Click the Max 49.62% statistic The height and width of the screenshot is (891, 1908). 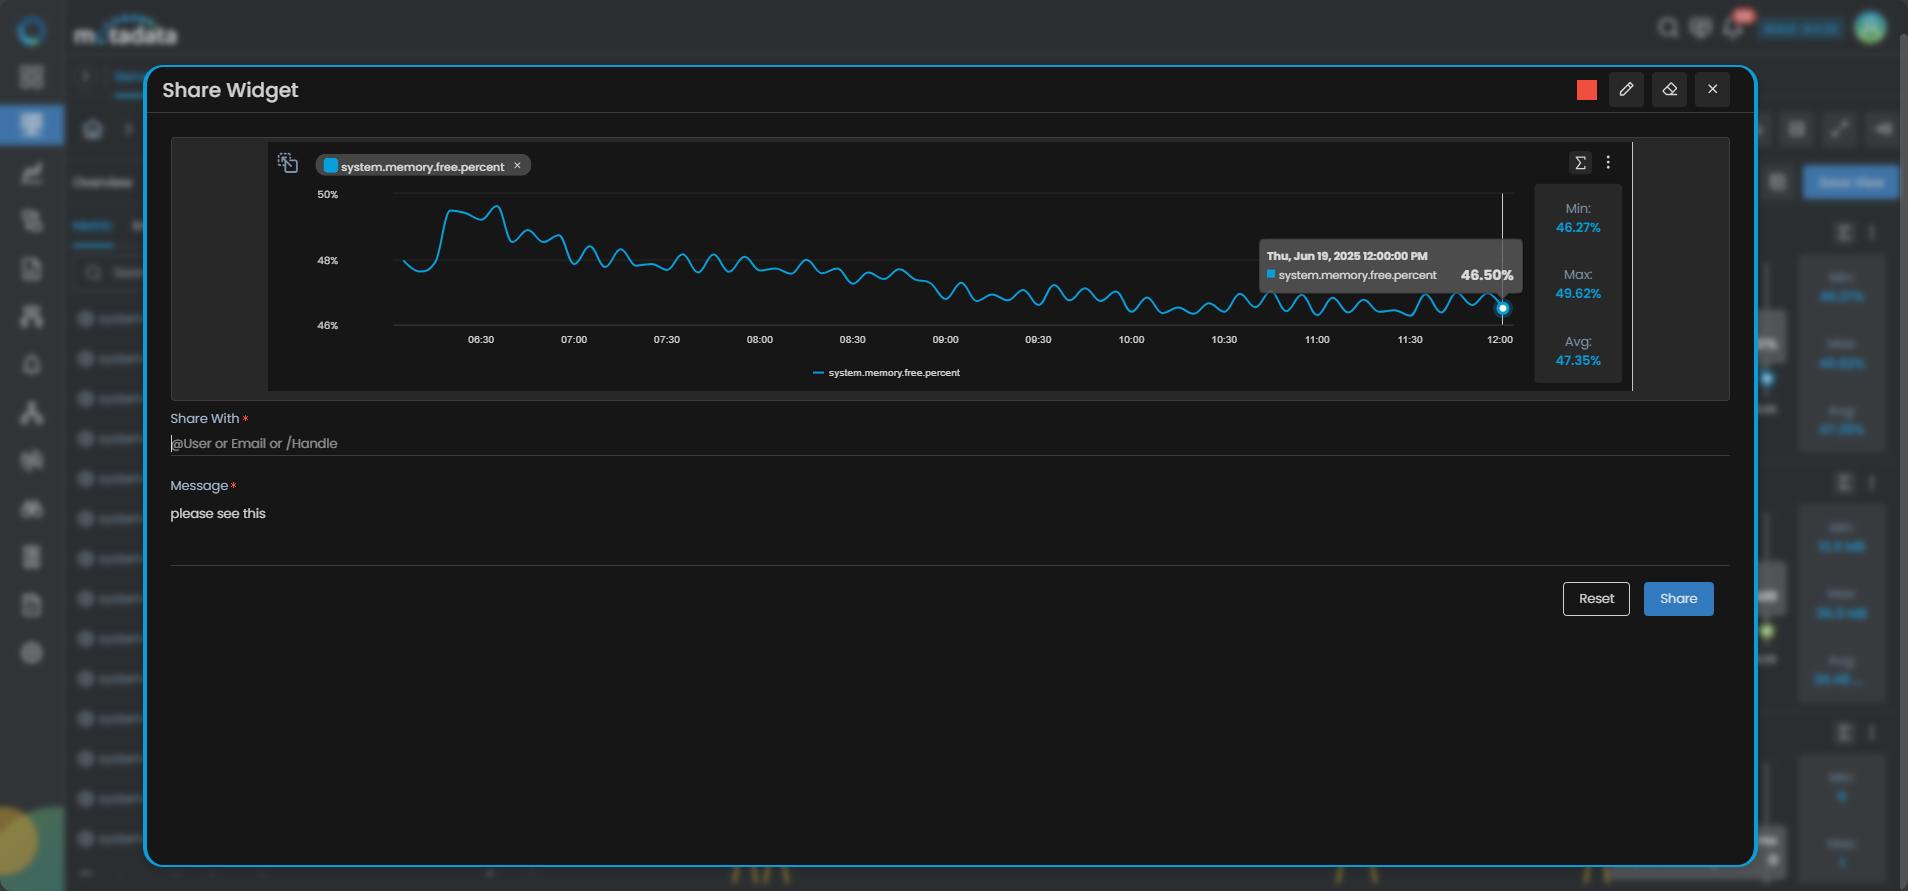pos(1578,285)
